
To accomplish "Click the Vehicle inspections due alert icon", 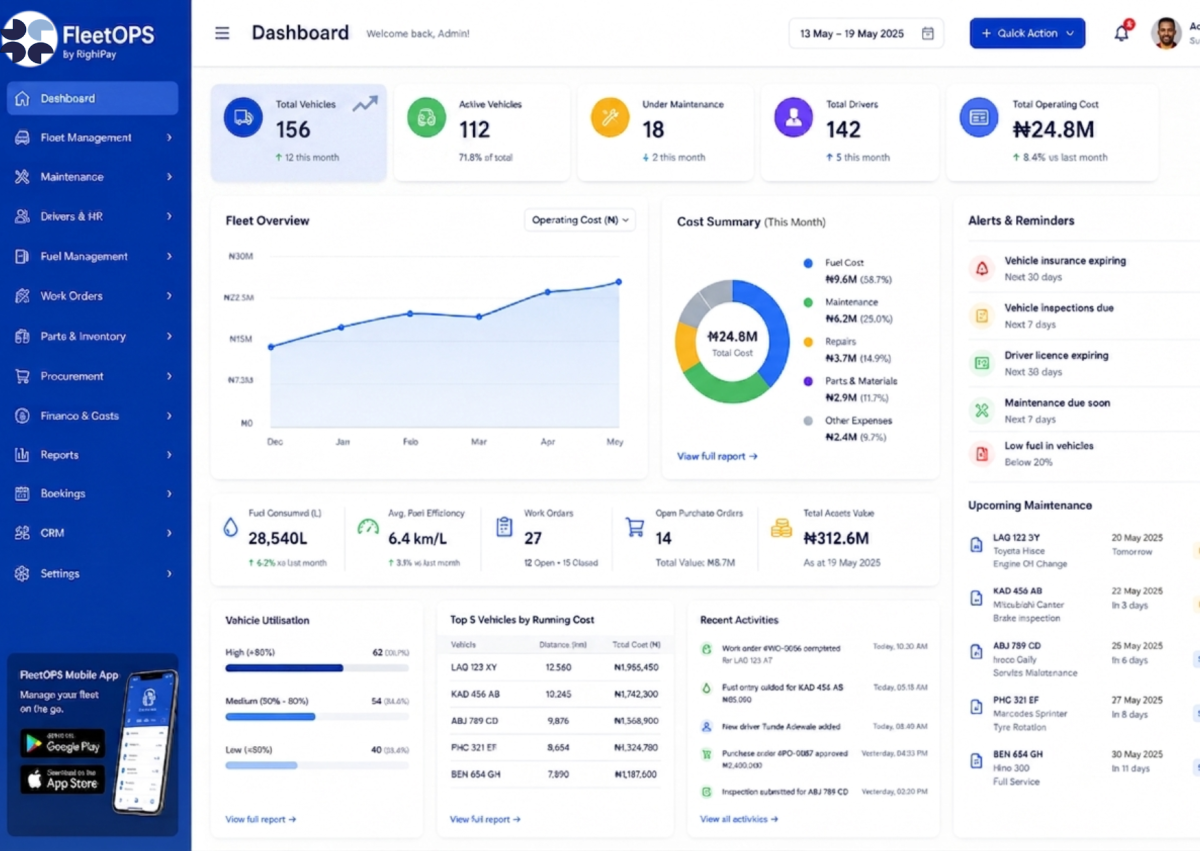I will point(982,316).
